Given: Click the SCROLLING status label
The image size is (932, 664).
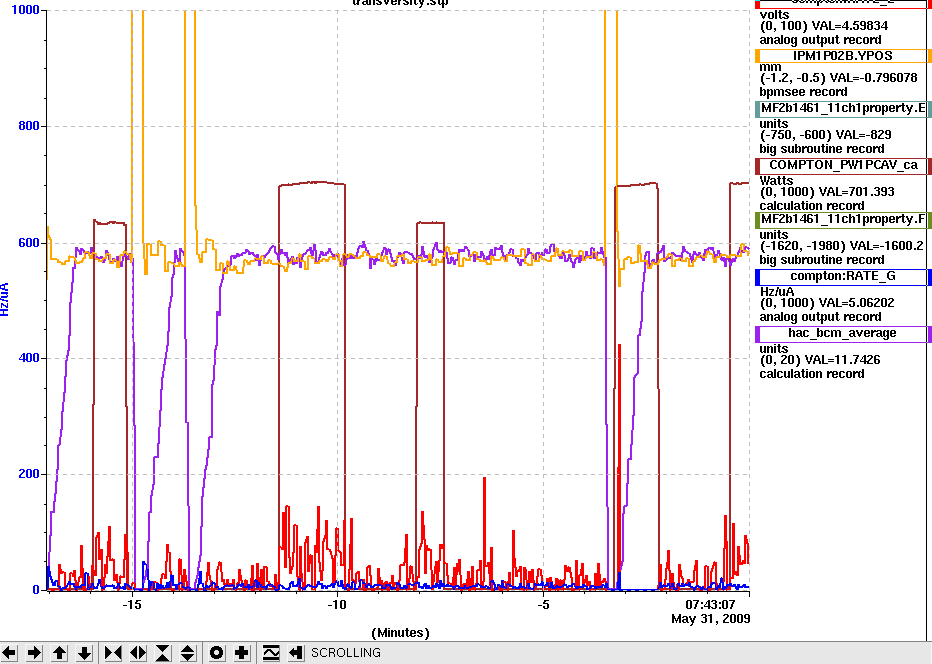Looking at the screenshot, I should [x=346, y=653].
